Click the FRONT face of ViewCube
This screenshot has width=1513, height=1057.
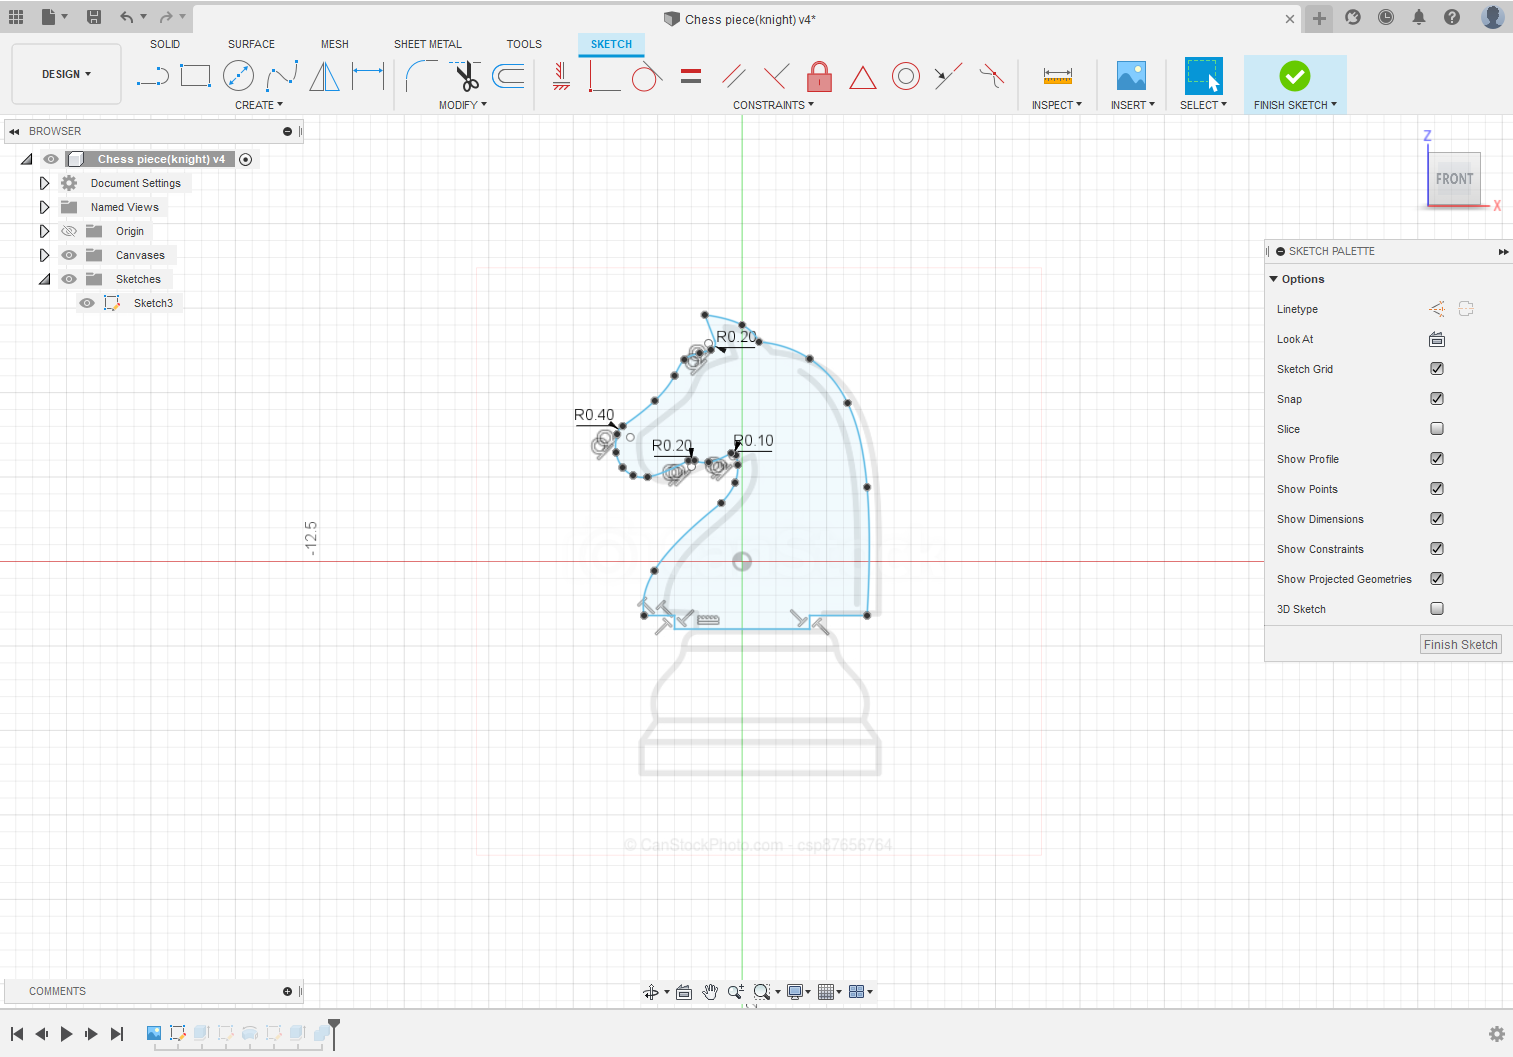pyautogui.click(x=1454, y=179)
